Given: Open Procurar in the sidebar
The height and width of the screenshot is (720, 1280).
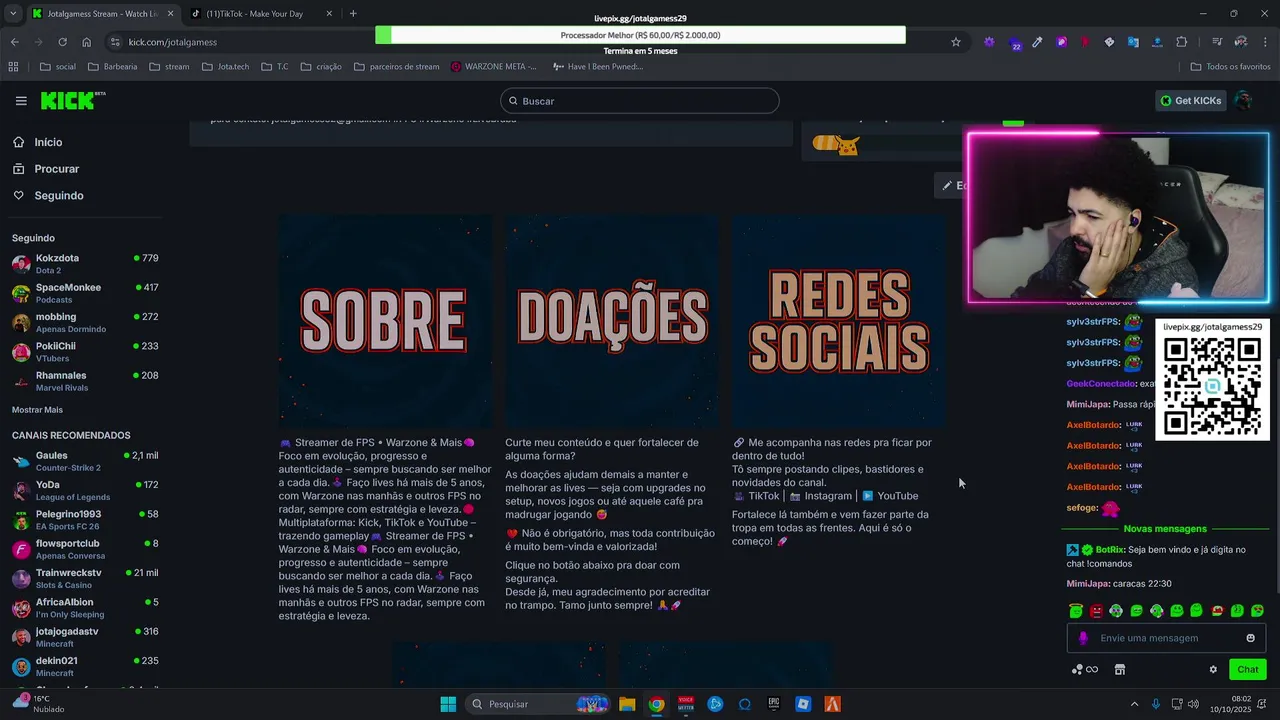Looking at the screenshot, I should (x=56, y=169).
